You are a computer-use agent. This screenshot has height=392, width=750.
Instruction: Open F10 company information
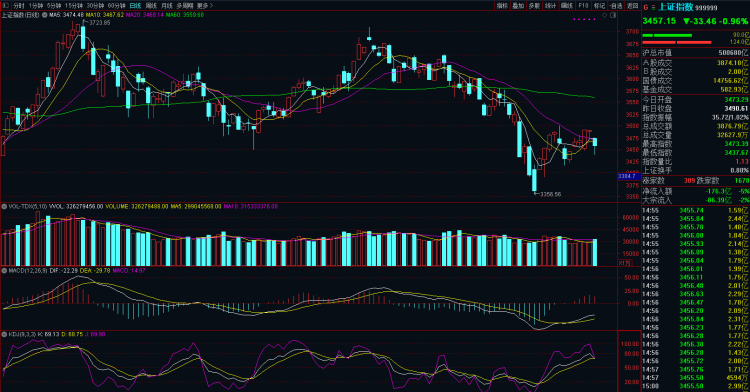[x=583, y=6]
